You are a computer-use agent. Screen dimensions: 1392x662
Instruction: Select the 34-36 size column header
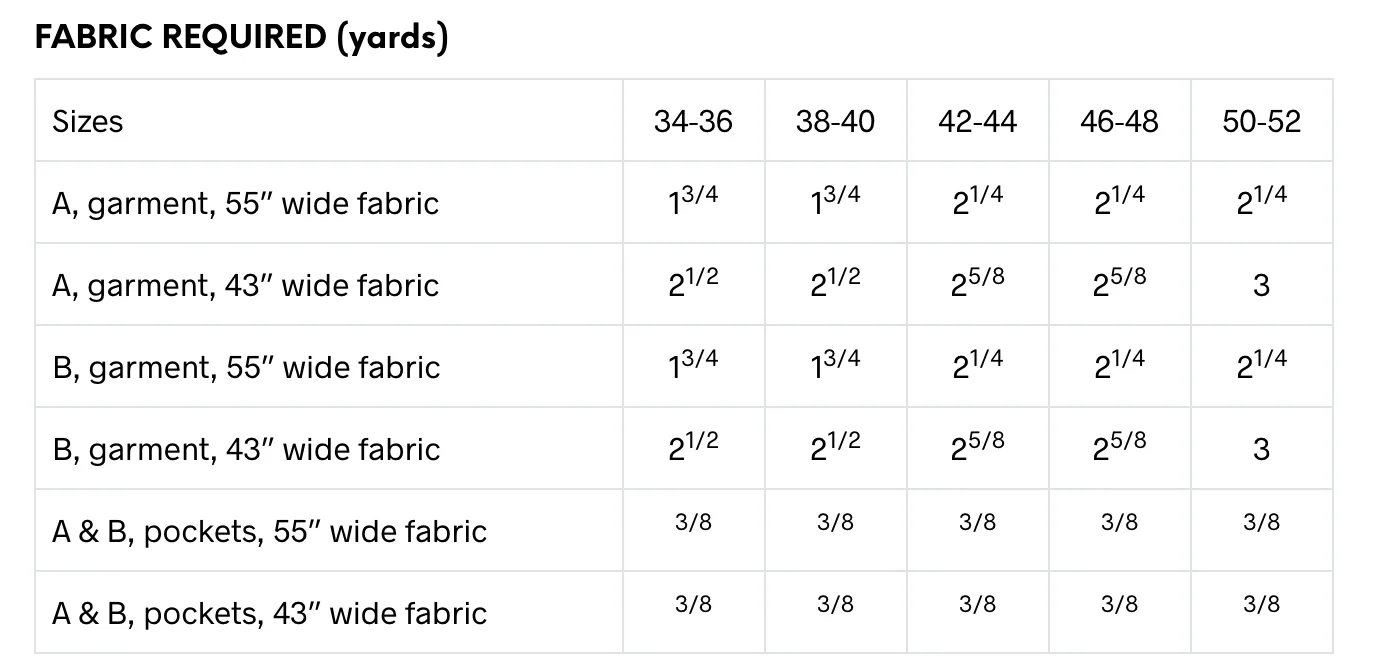point(693,122)
